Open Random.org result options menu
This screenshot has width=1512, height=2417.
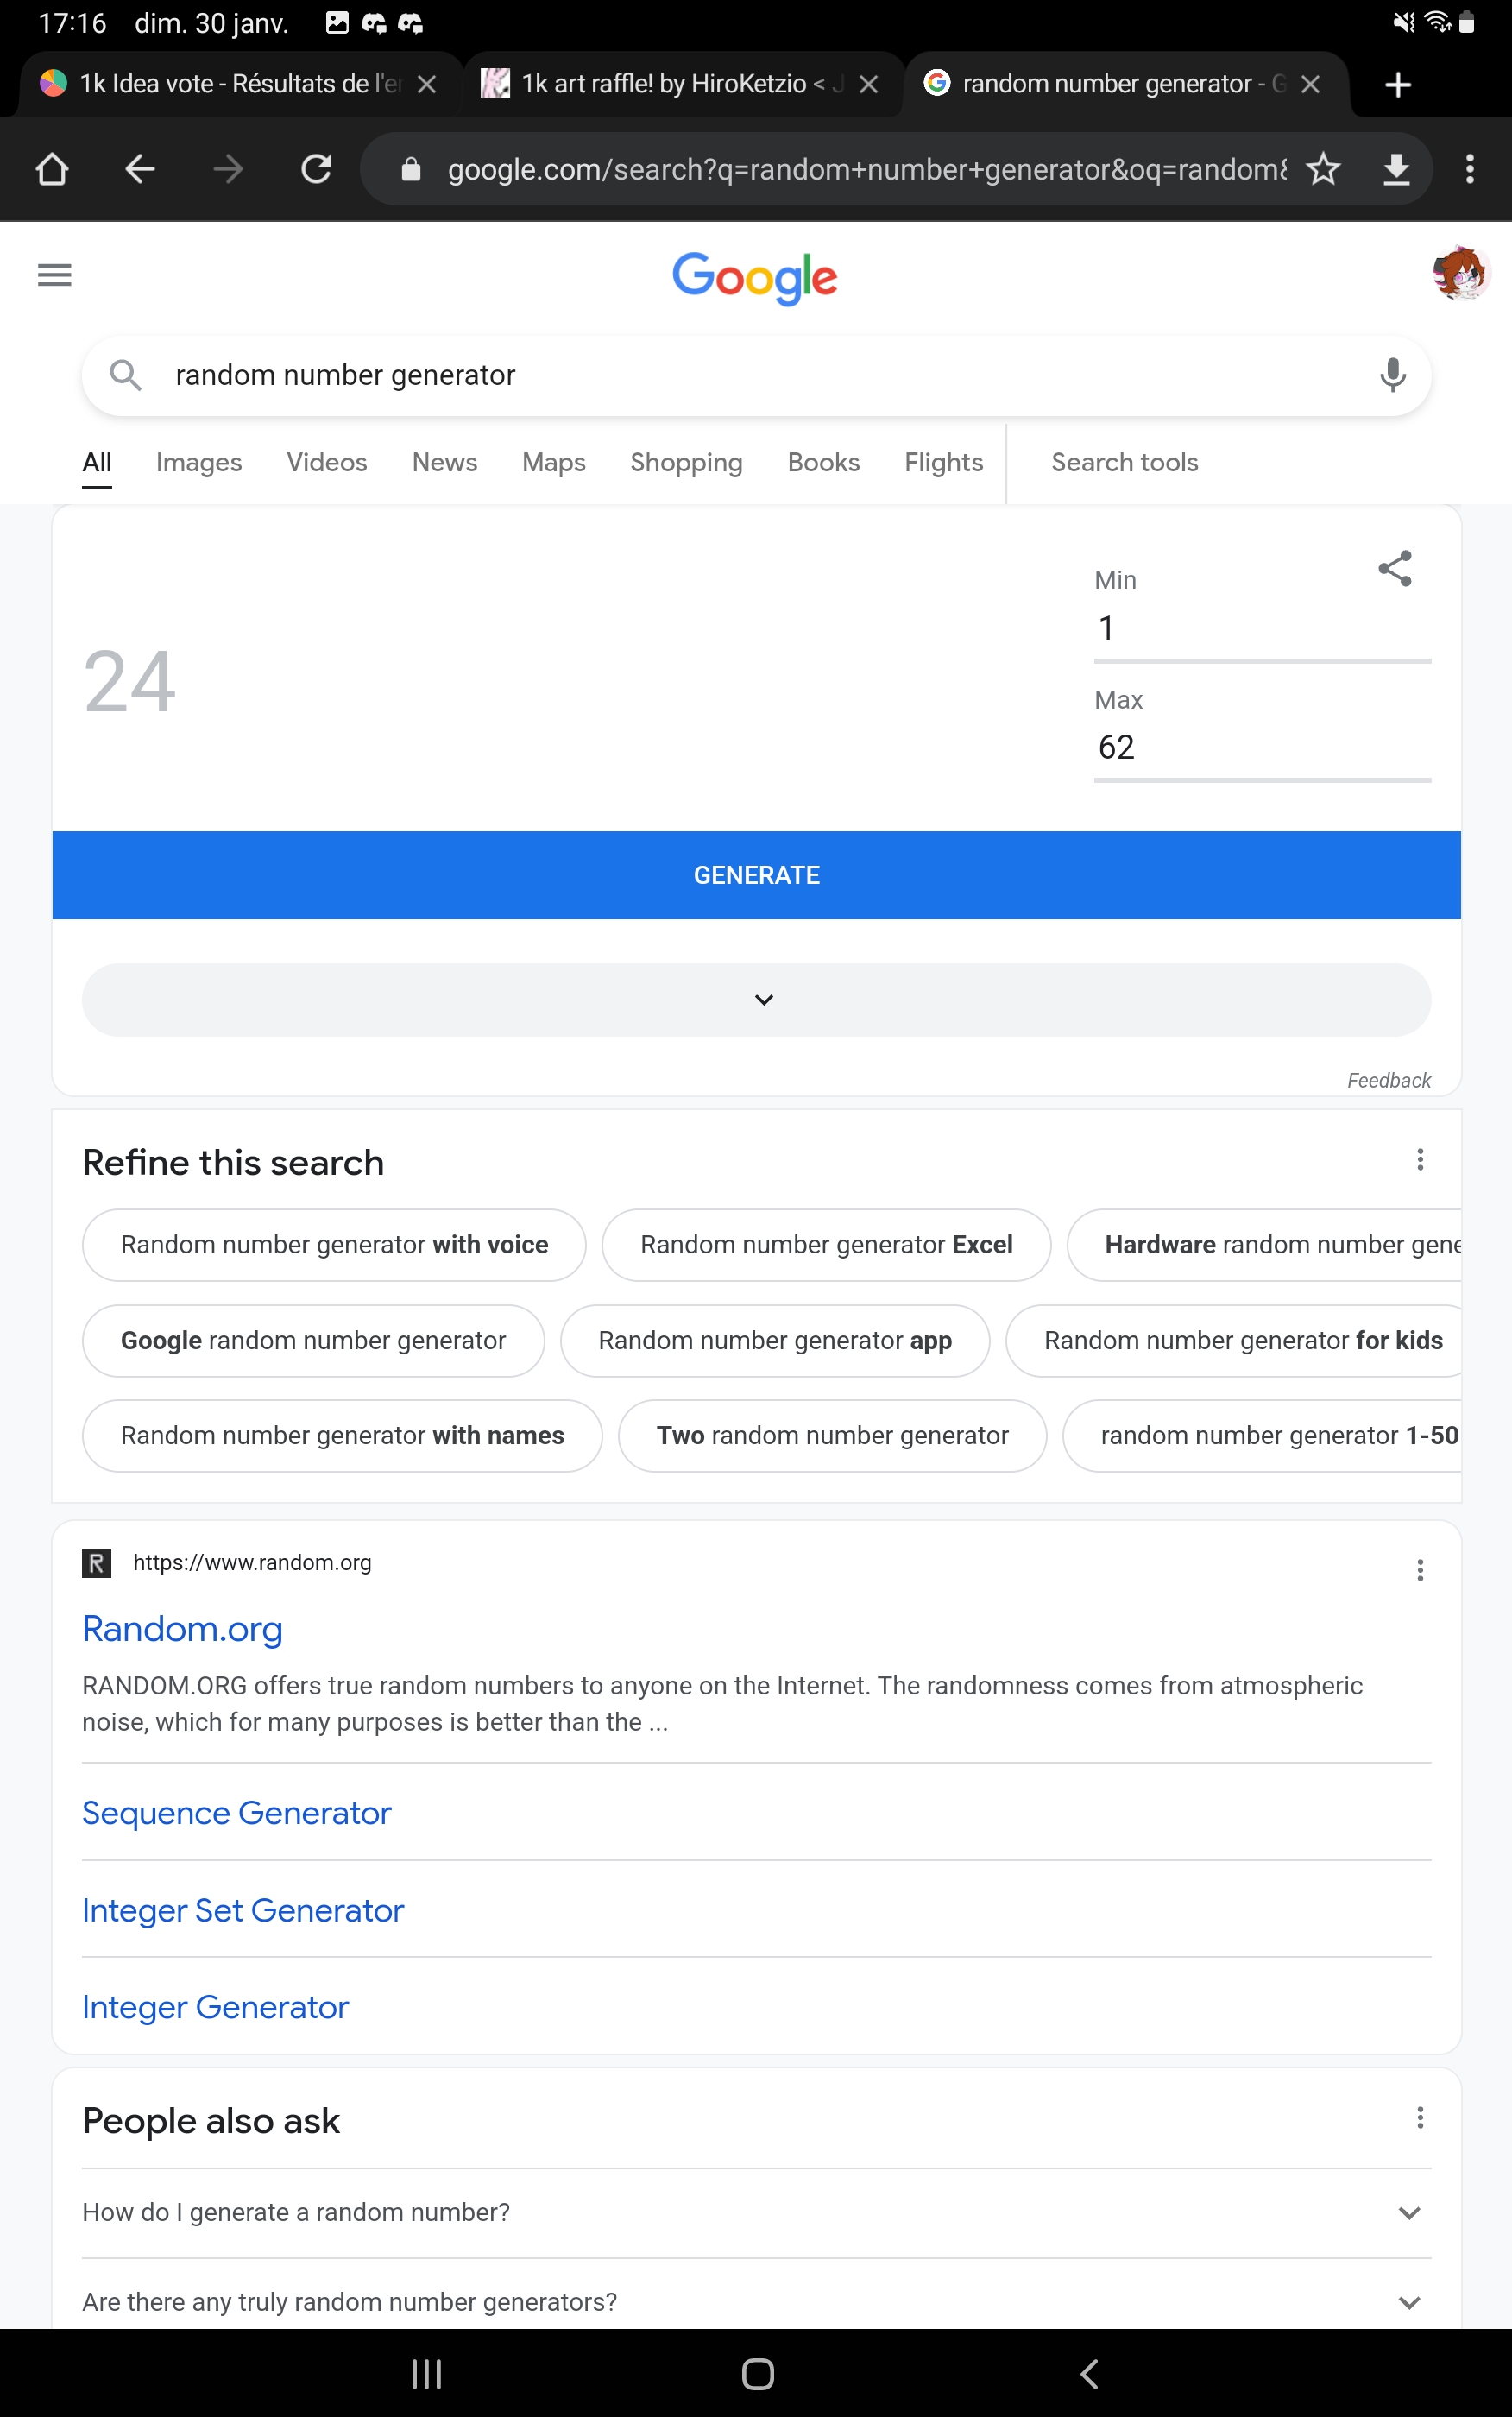point(1419,1570)
